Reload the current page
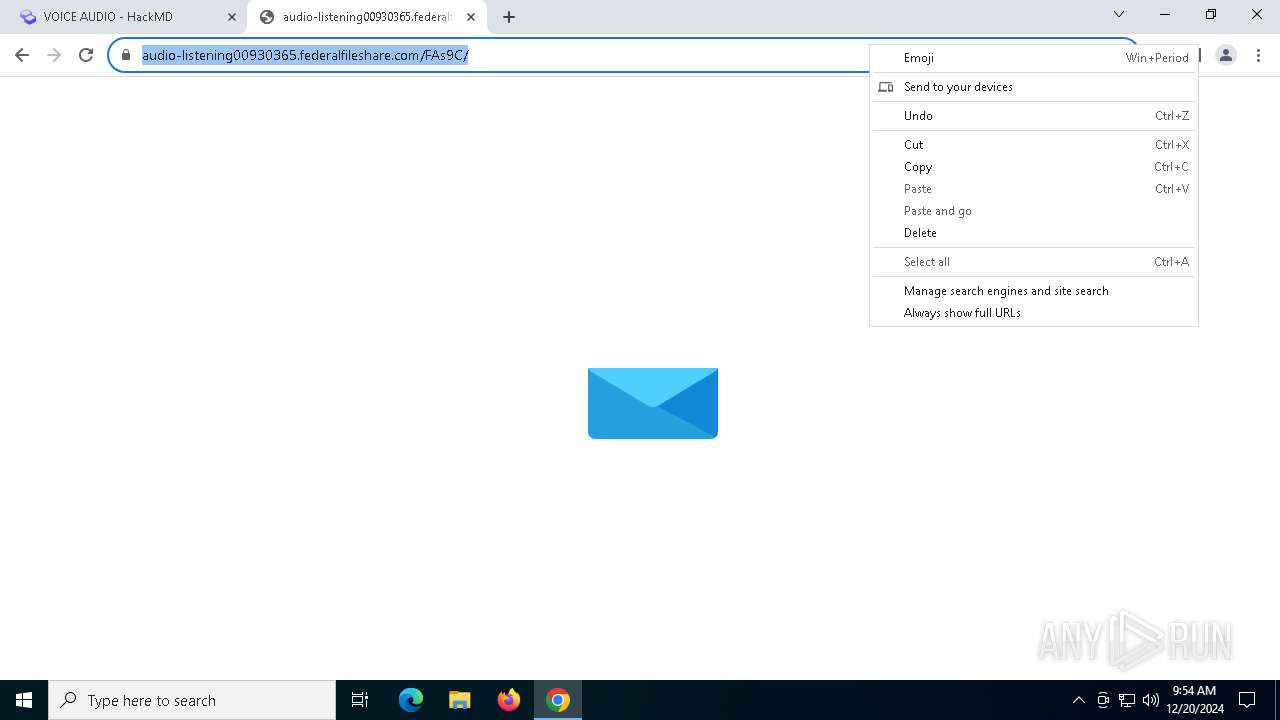This screenshot has height=720, width=1280. 86,55
